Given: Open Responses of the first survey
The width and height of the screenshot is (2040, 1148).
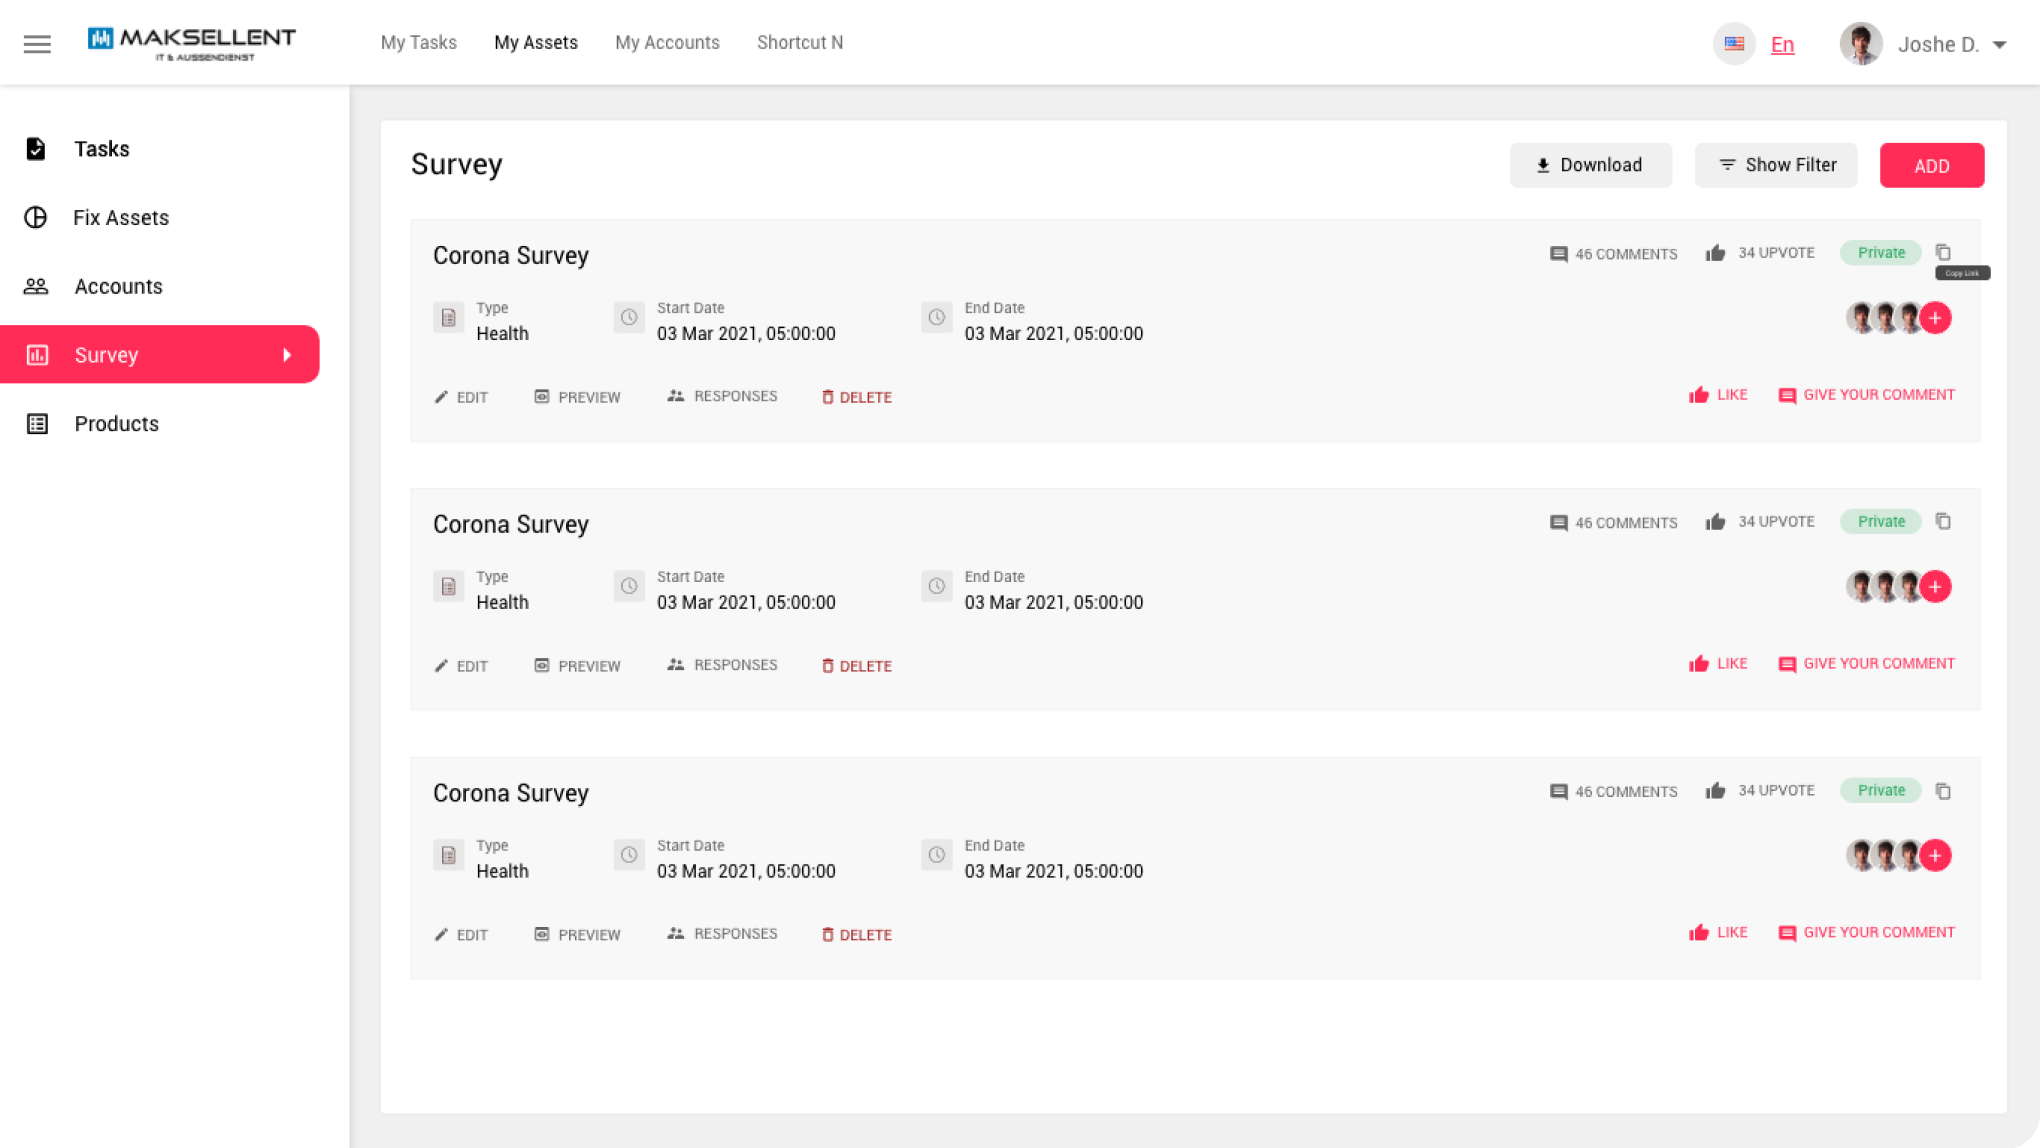Looking at the screenshot, I should (x=722, y=396).
